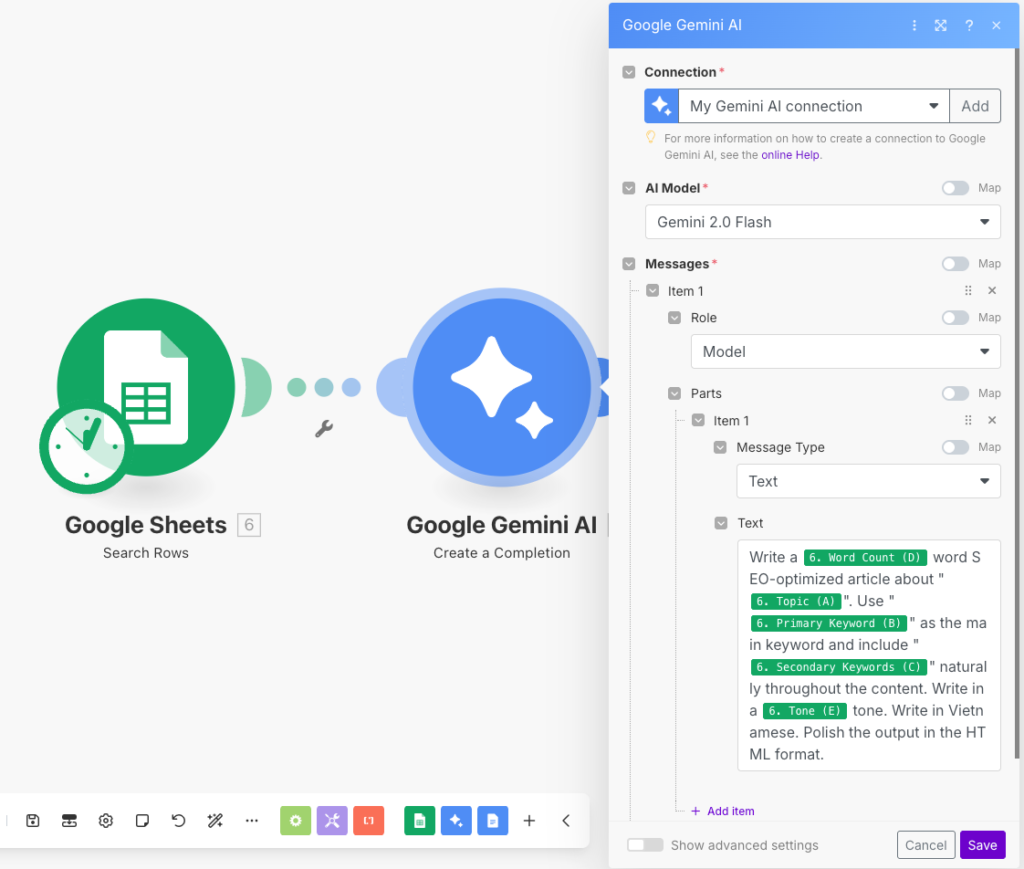Screen dimensions: 1024x869
Task: Open scenario settings gear in bottom toolbar
Action: click(106, 821)
